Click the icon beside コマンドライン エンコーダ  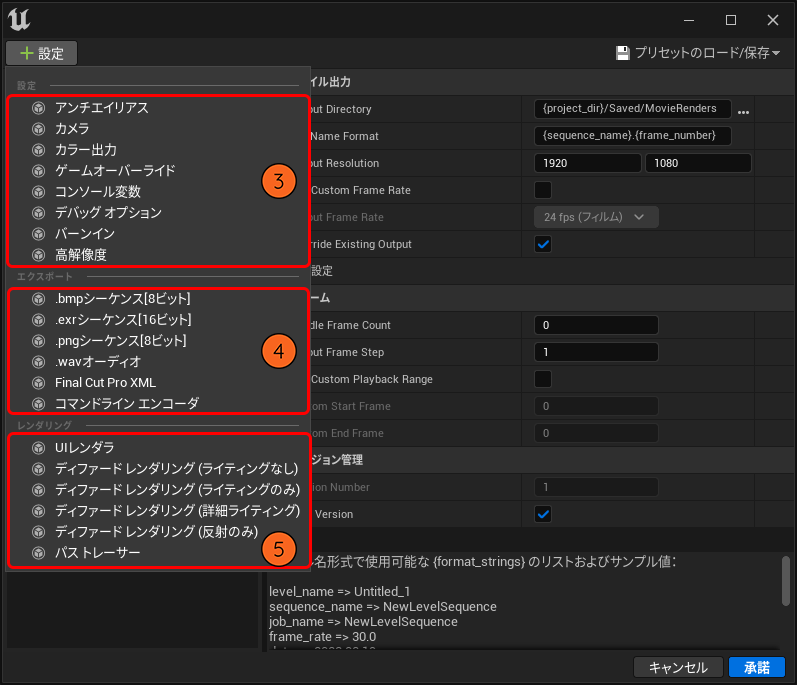point(39,404)
